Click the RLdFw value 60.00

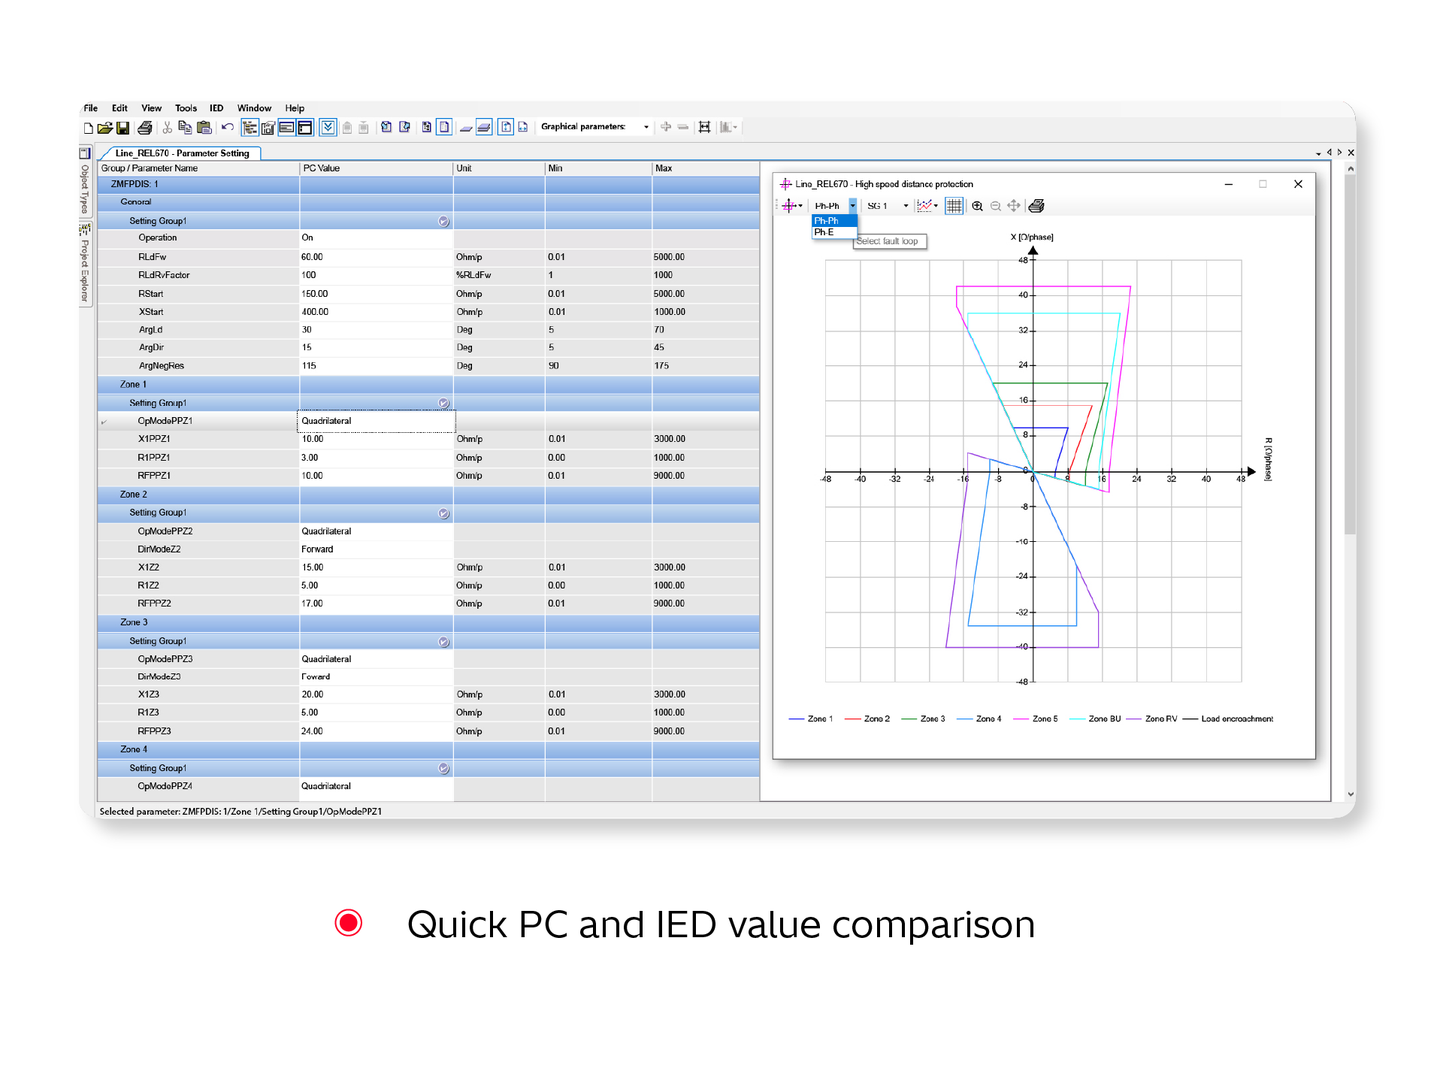click(376, 257)
